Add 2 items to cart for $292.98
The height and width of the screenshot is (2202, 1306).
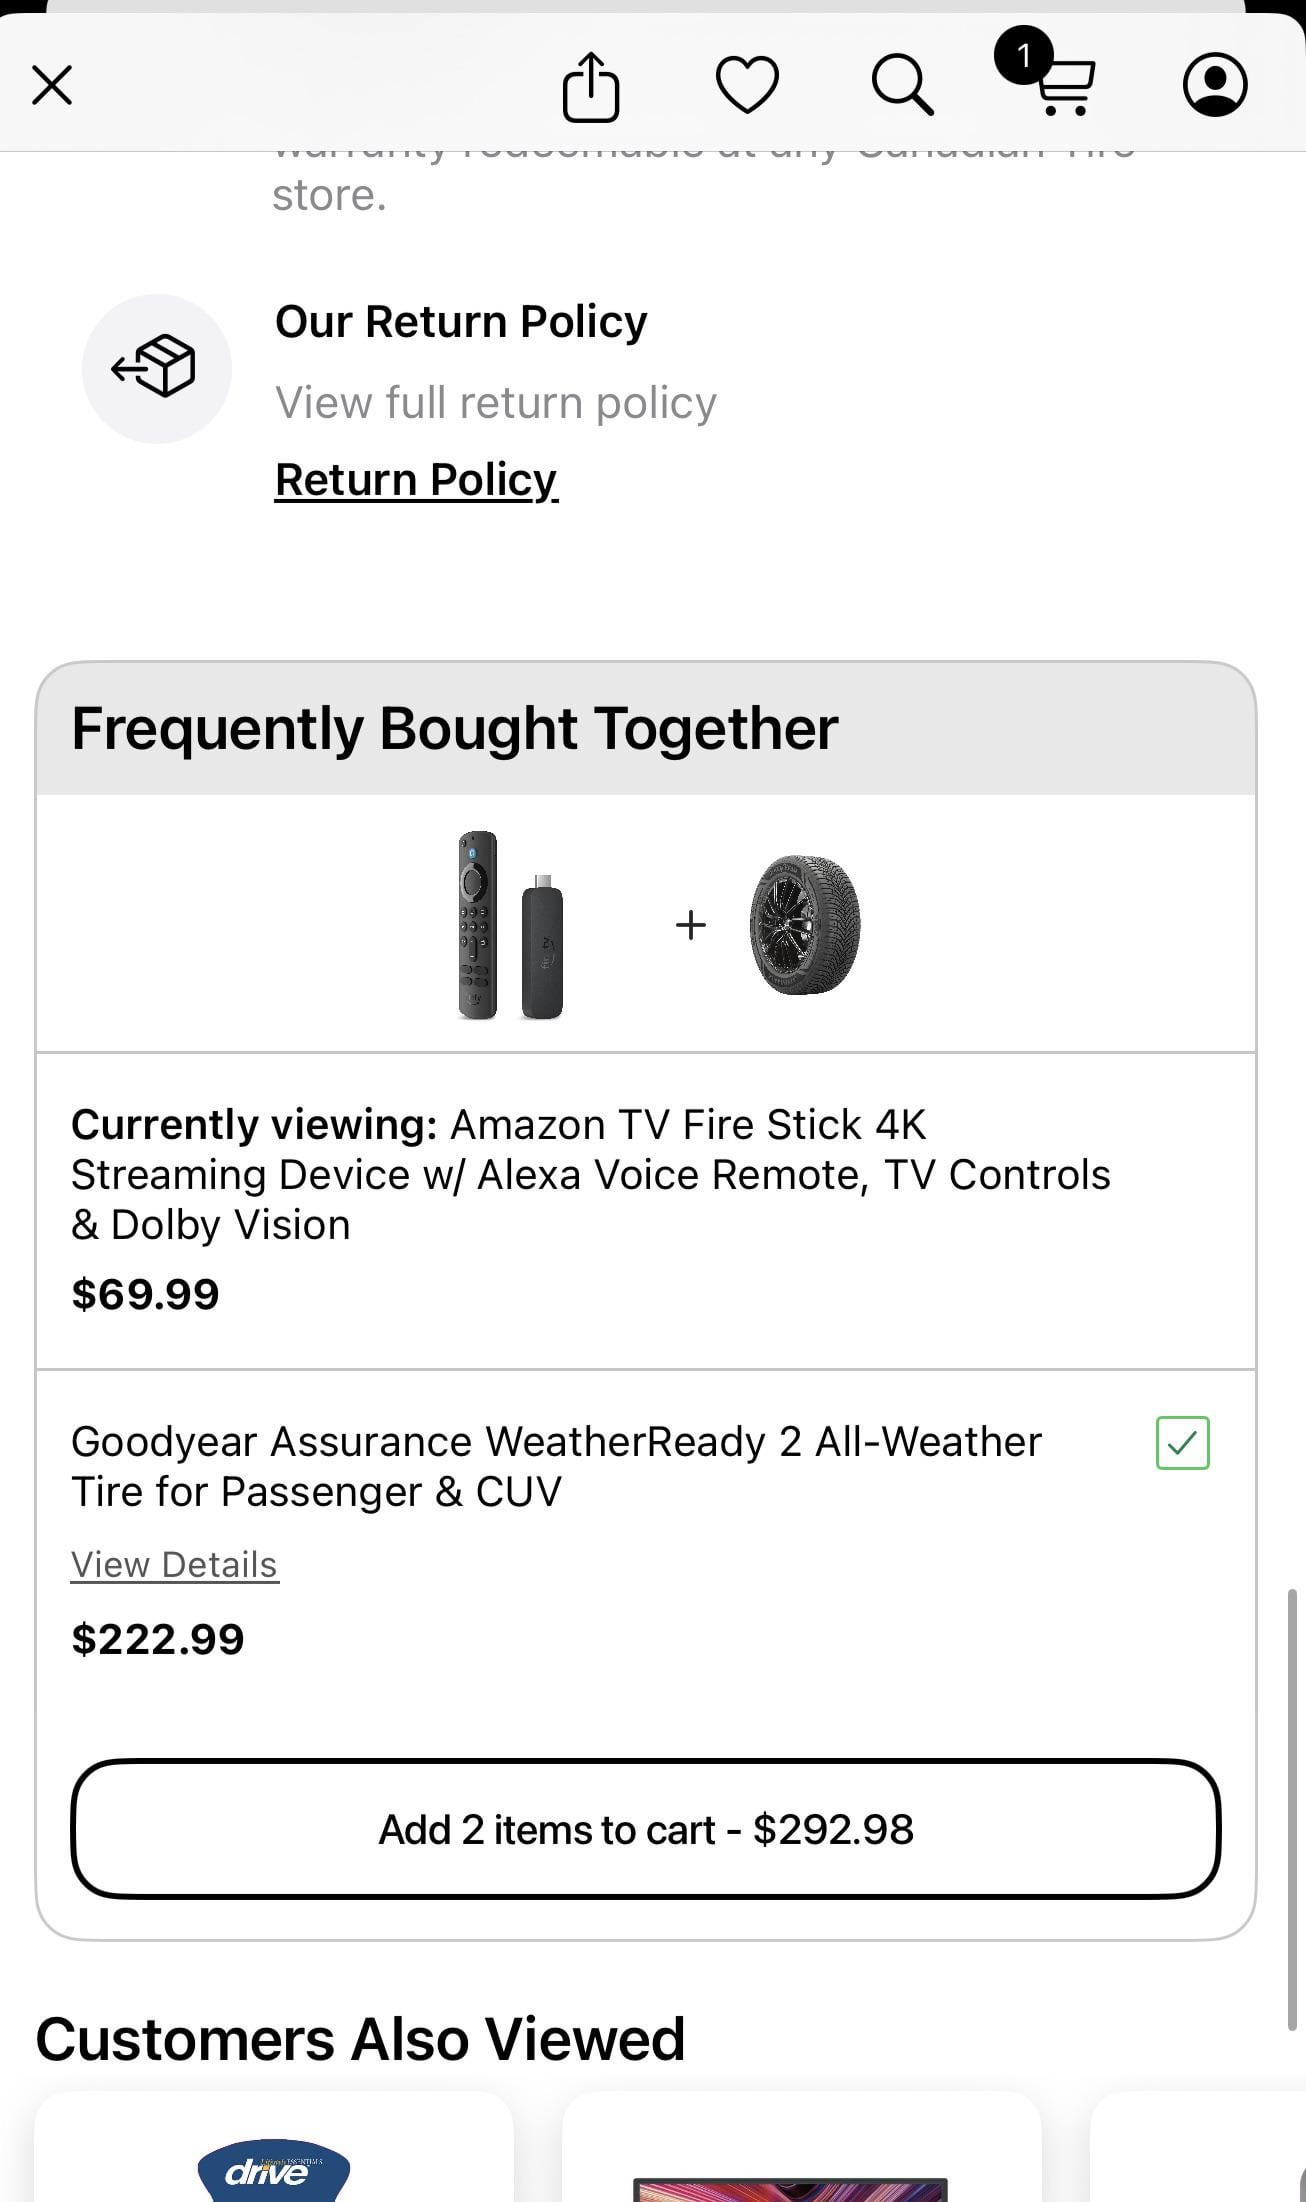(645, 1829)
